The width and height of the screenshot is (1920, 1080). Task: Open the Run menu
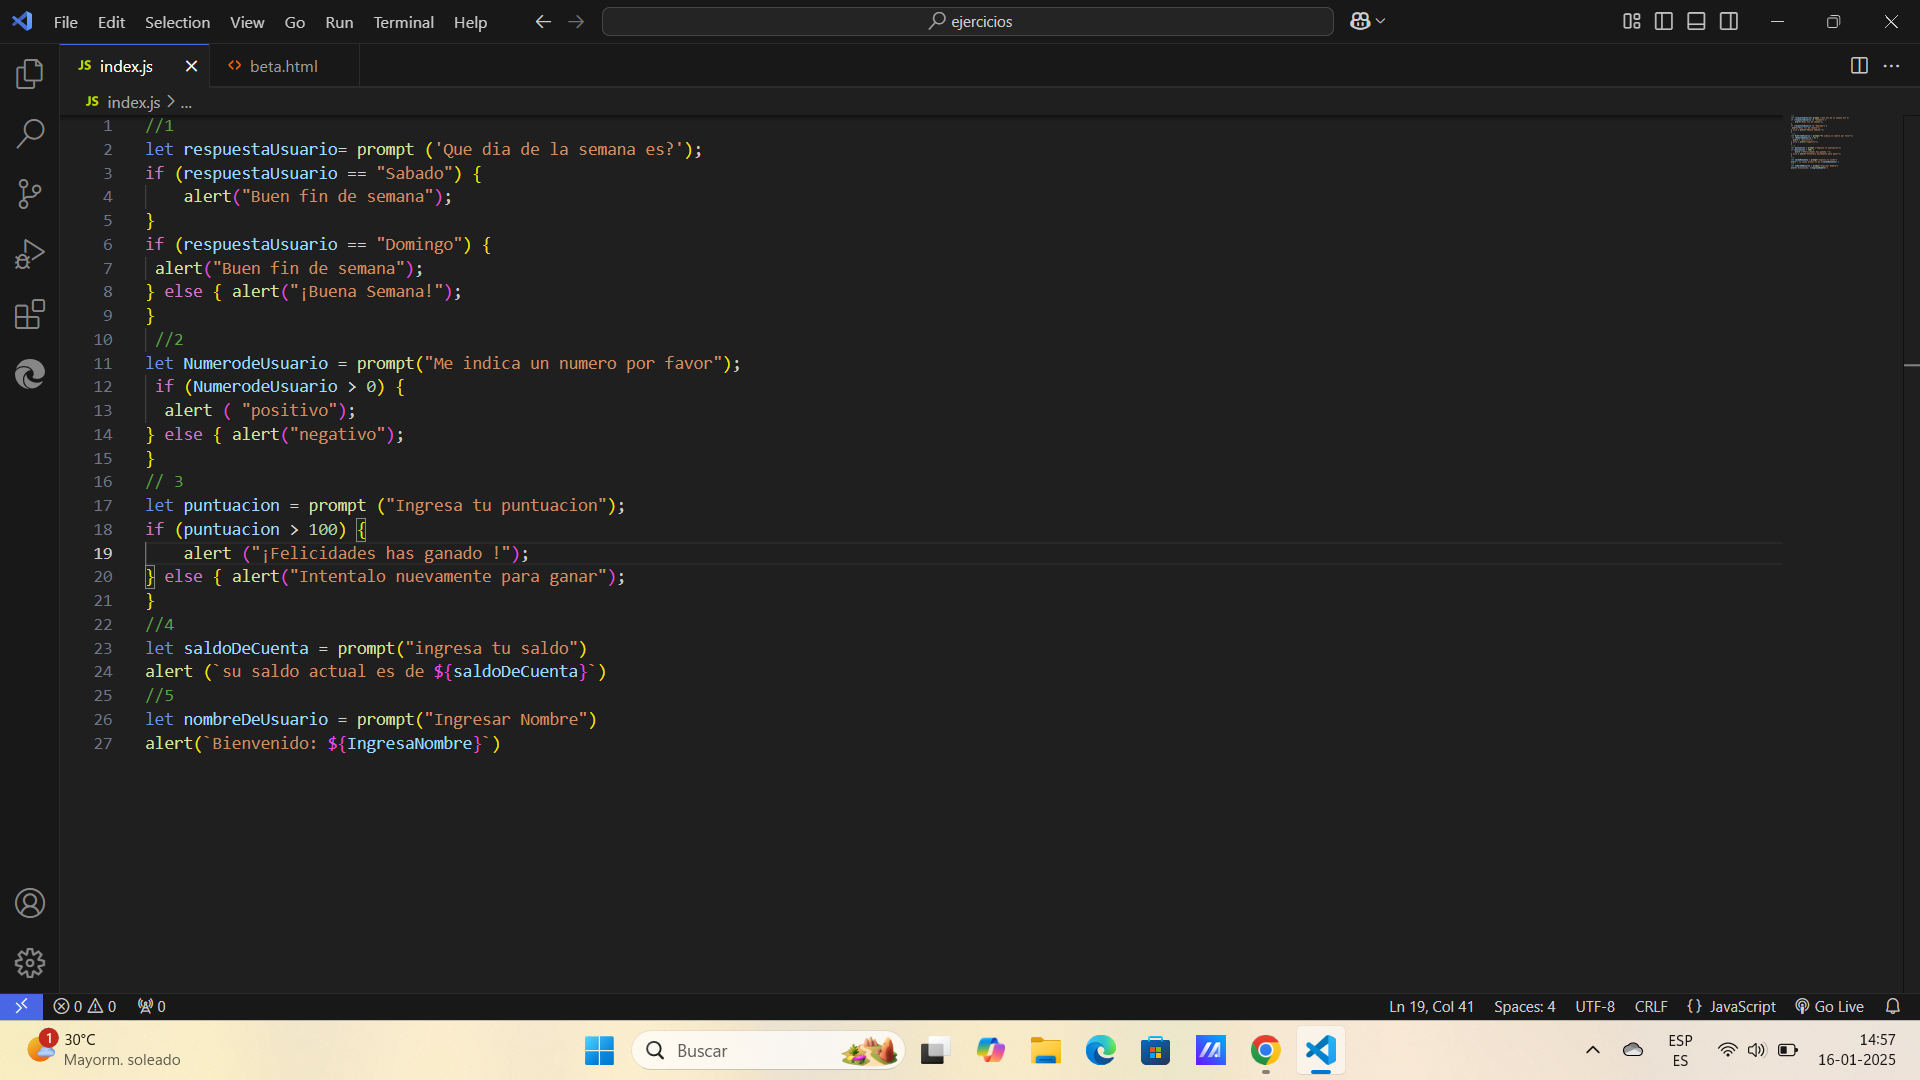tap(339, 22)
